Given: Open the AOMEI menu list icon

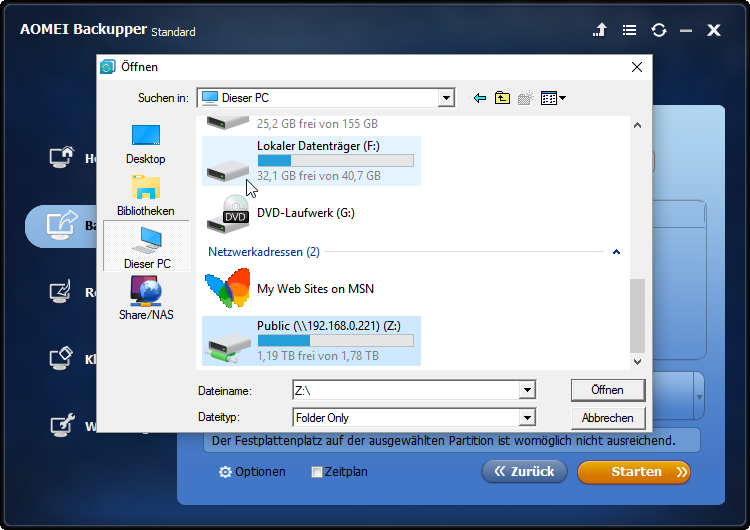Looking at the screenshot, I should (x=629, y=30).
